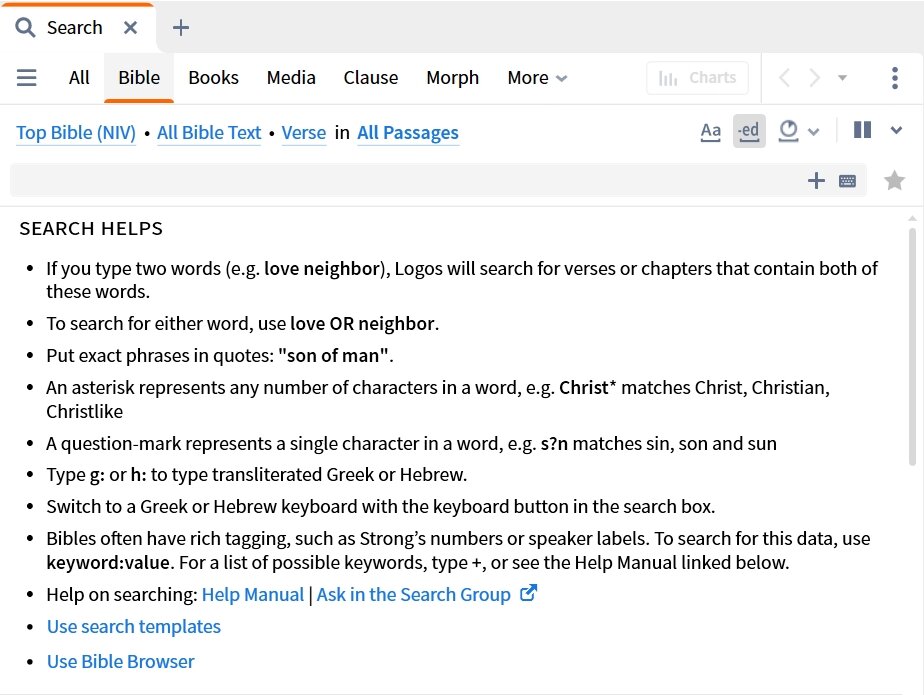Go back with the left arrow
This screenshot has height=695, width=924.
[784, 78]
